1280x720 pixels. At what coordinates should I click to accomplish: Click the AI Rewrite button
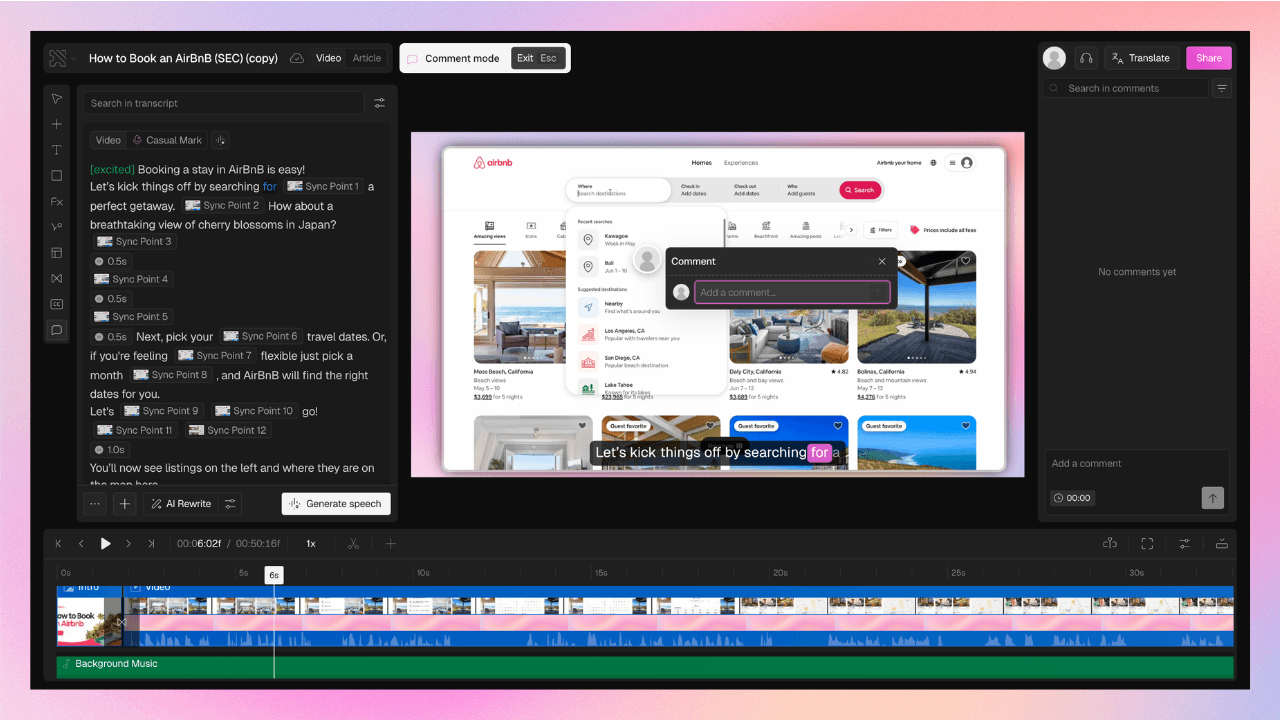click(x=181, y=504)
